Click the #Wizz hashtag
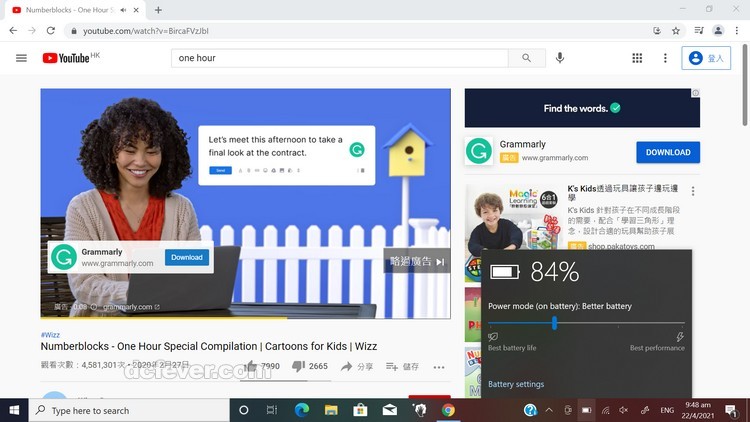 click(50, 334)
